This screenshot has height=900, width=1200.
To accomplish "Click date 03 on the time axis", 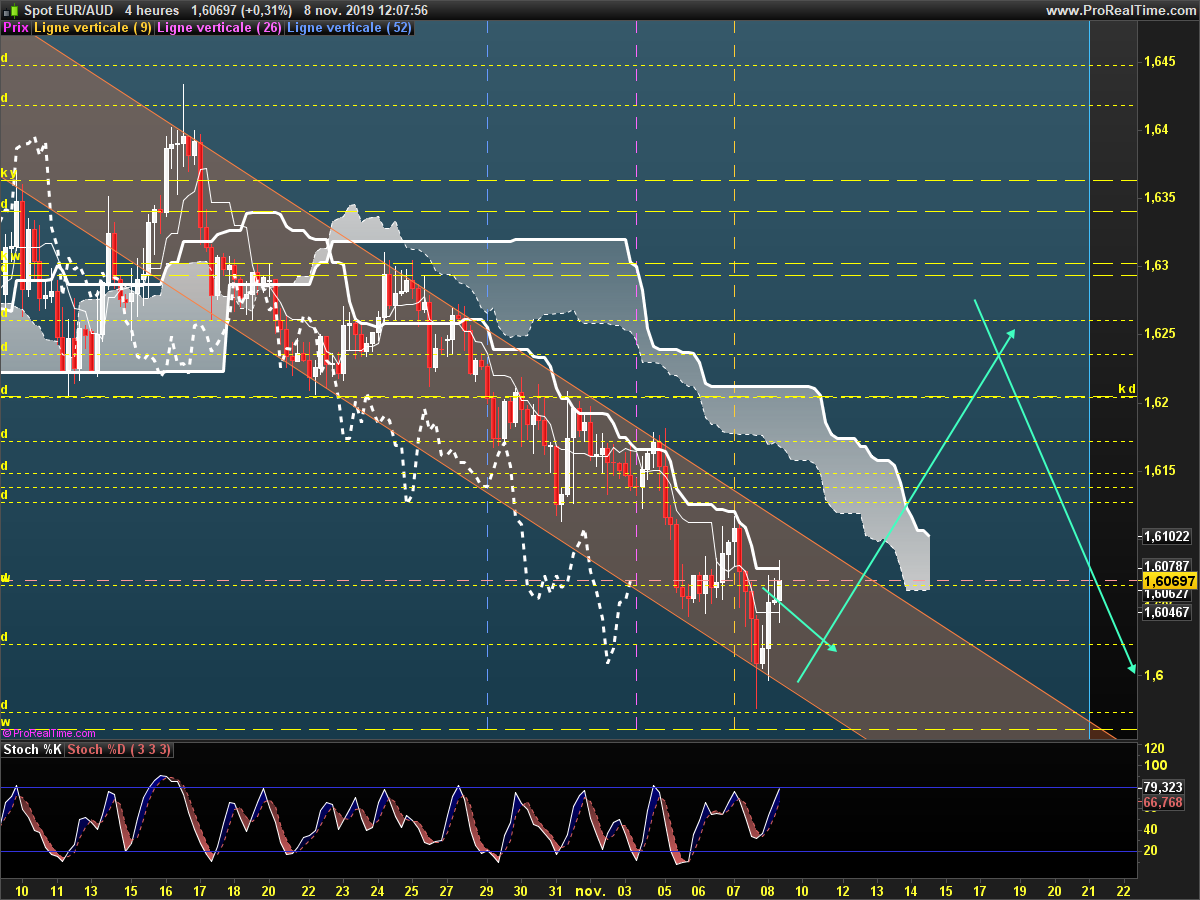I will click(627, 890).
